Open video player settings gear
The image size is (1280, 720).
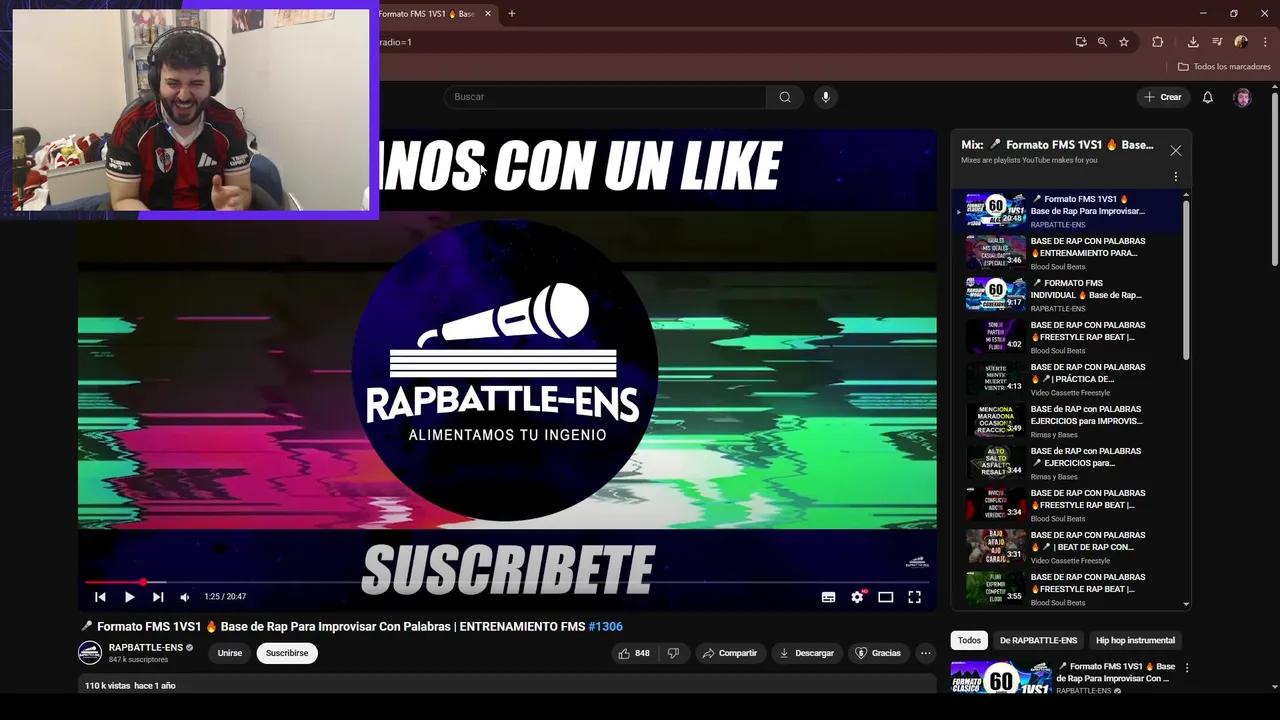tap(857, 597)
